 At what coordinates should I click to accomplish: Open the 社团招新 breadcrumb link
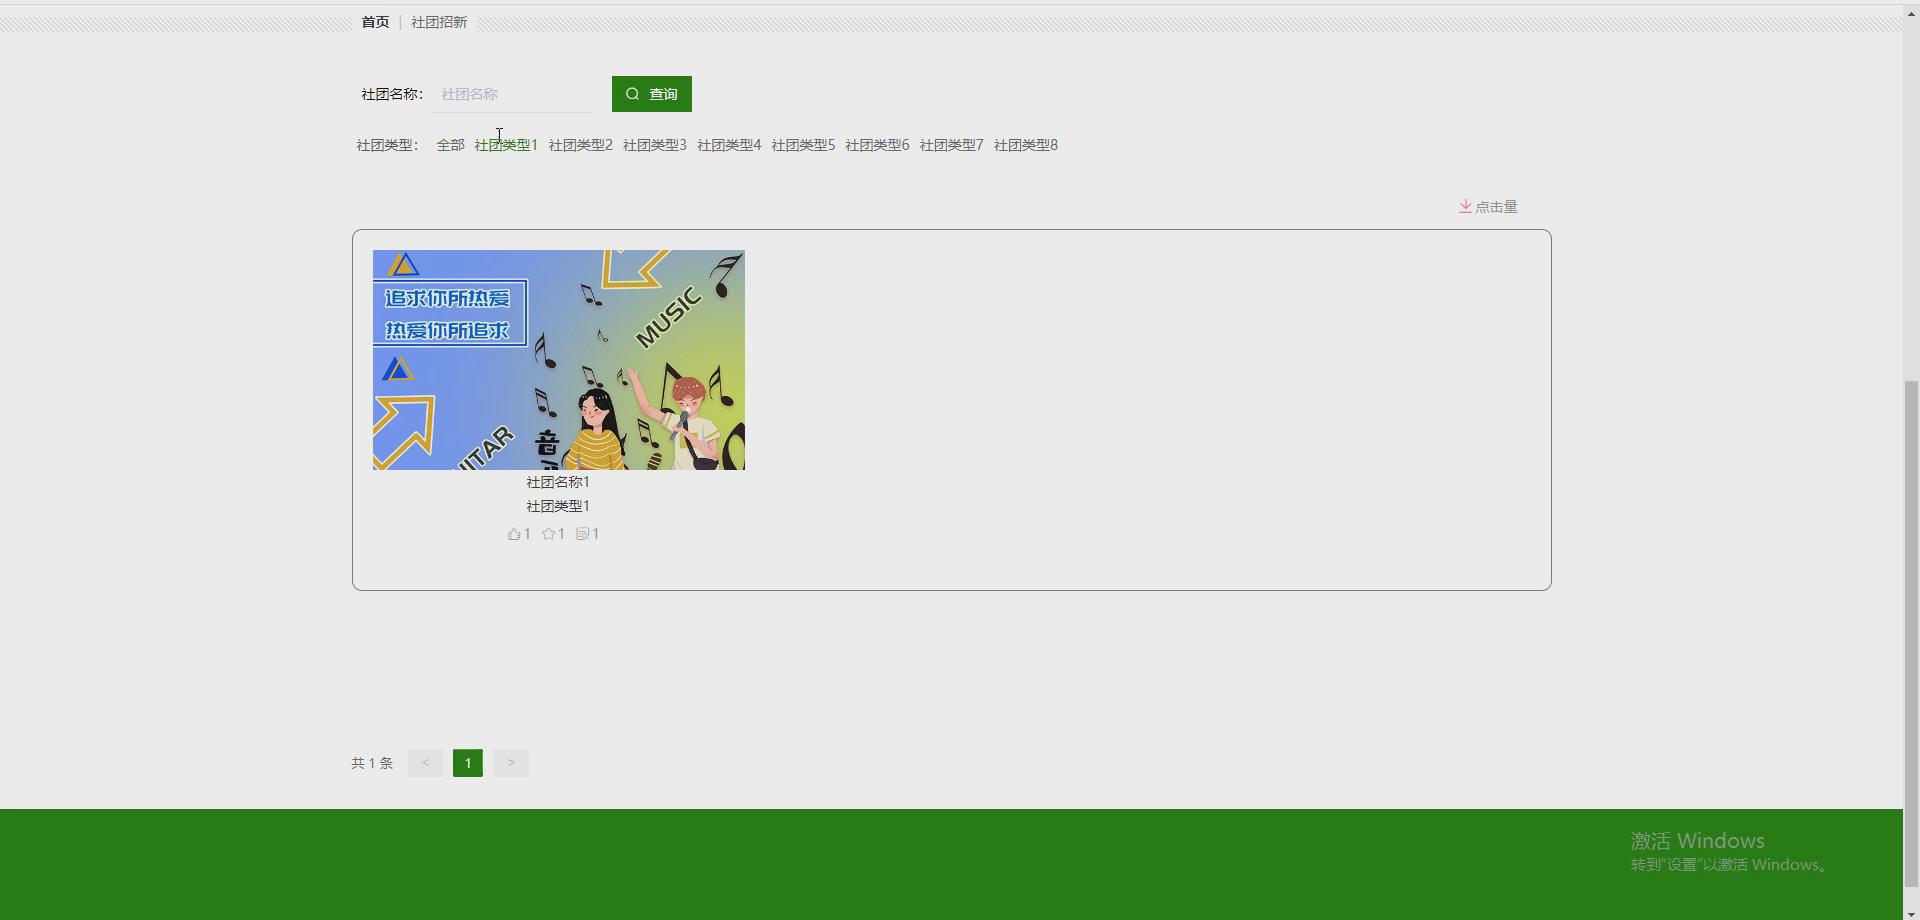[439, 22]
